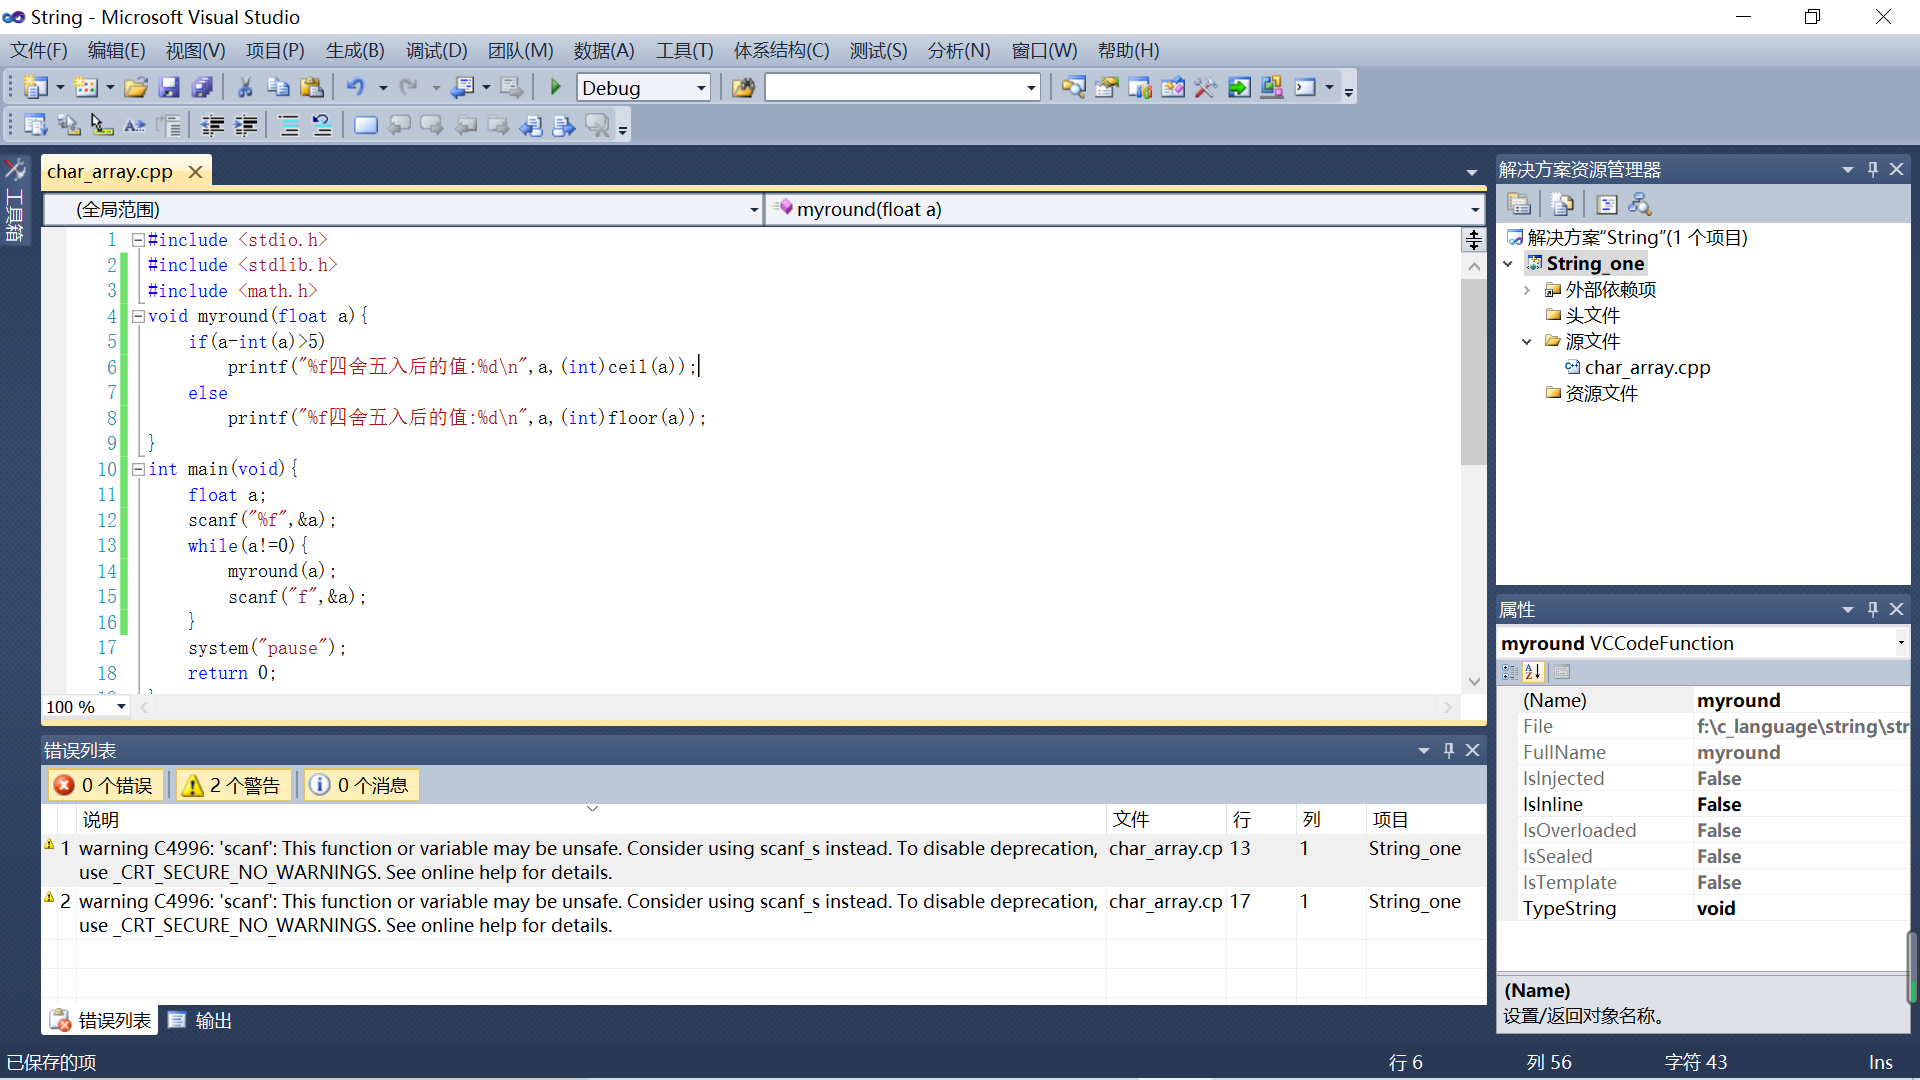1920x1080 pixels.
Task: Close the char_array.cpp editor tab
Action: [x=196, y=172]
